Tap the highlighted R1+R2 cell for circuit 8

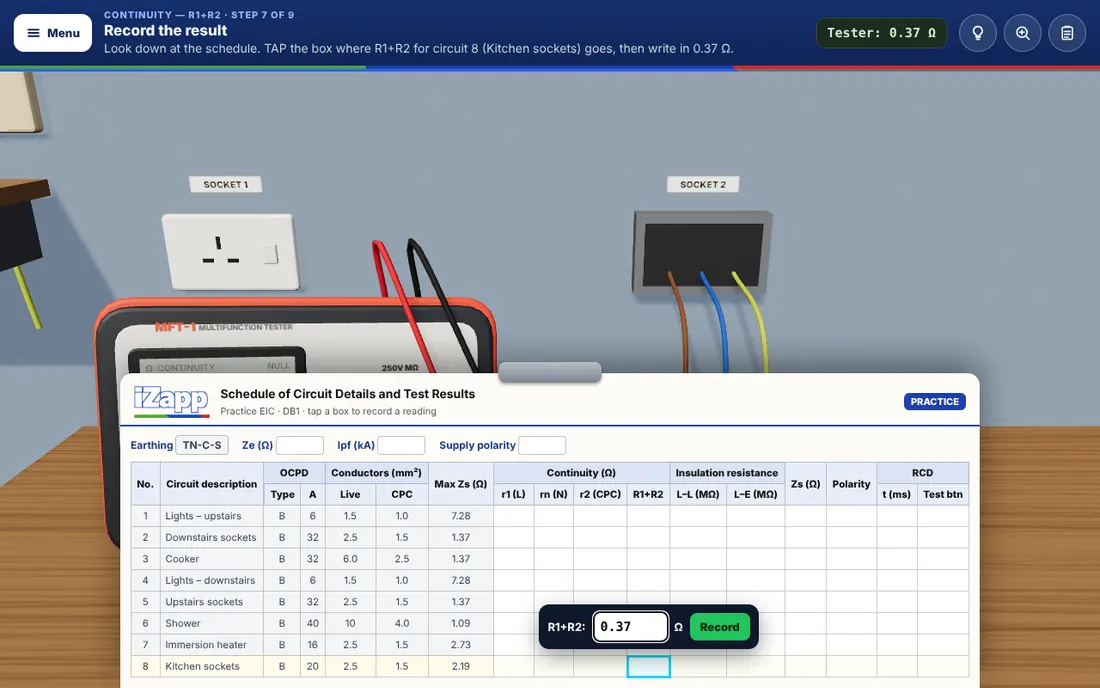648,666
